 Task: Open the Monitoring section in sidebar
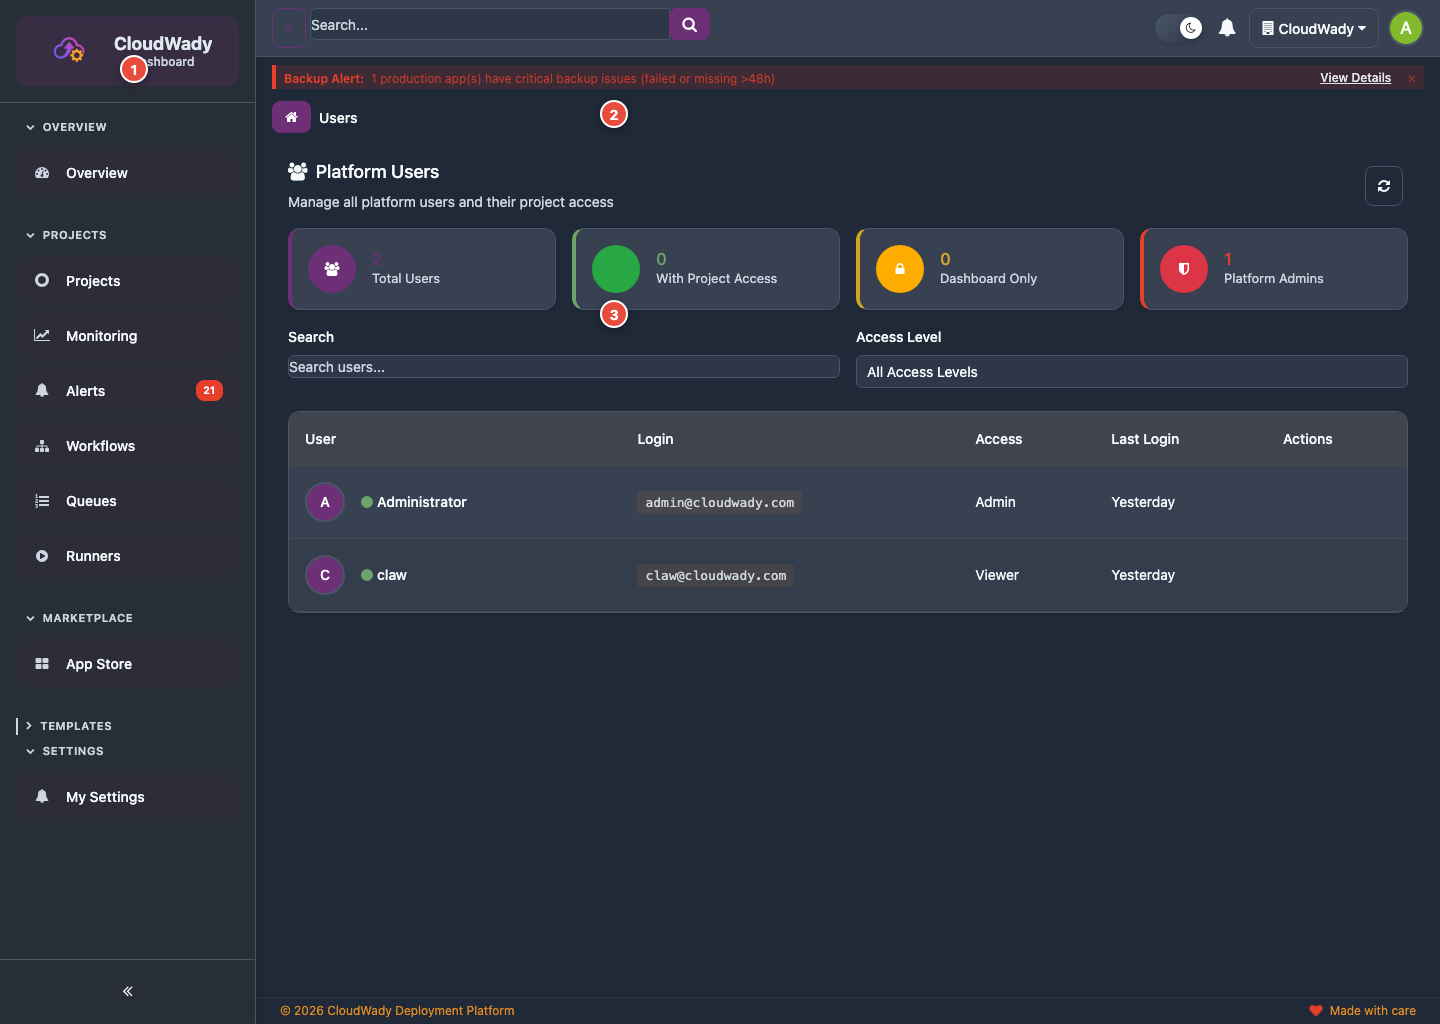(100, 336)
